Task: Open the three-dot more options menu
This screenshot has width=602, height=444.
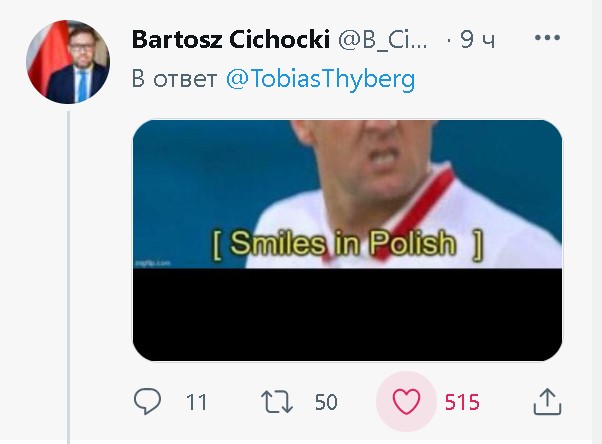Action: click(547, 38)
